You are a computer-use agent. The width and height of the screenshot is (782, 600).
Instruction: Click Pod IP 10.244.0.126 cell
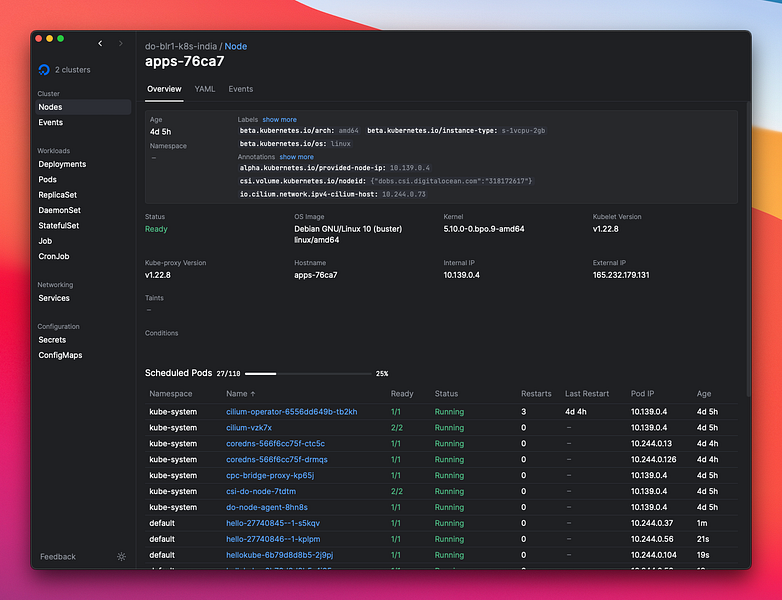click(x=653, y=460)
